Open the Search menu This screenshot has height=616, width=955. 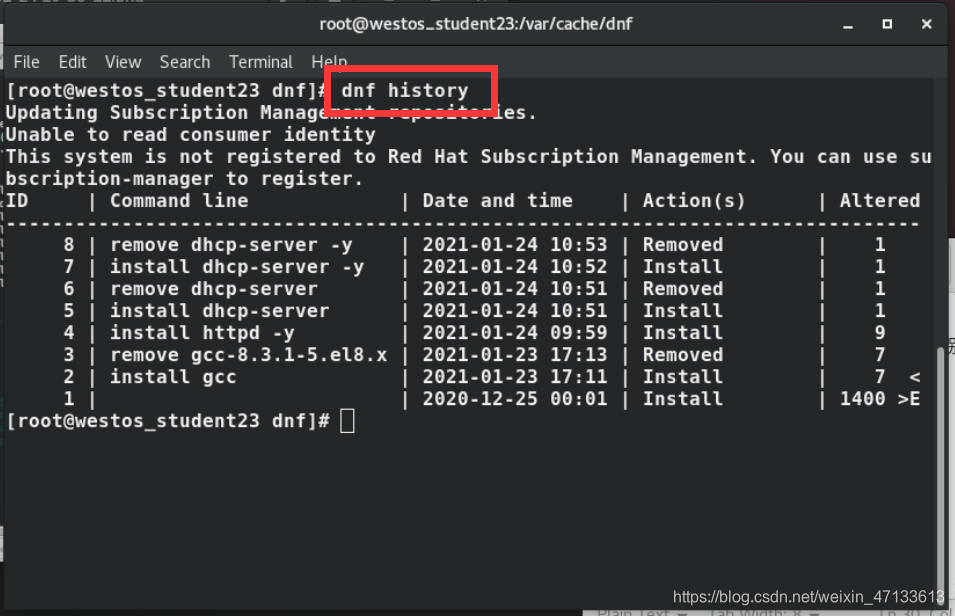click(x=185, y=62)
